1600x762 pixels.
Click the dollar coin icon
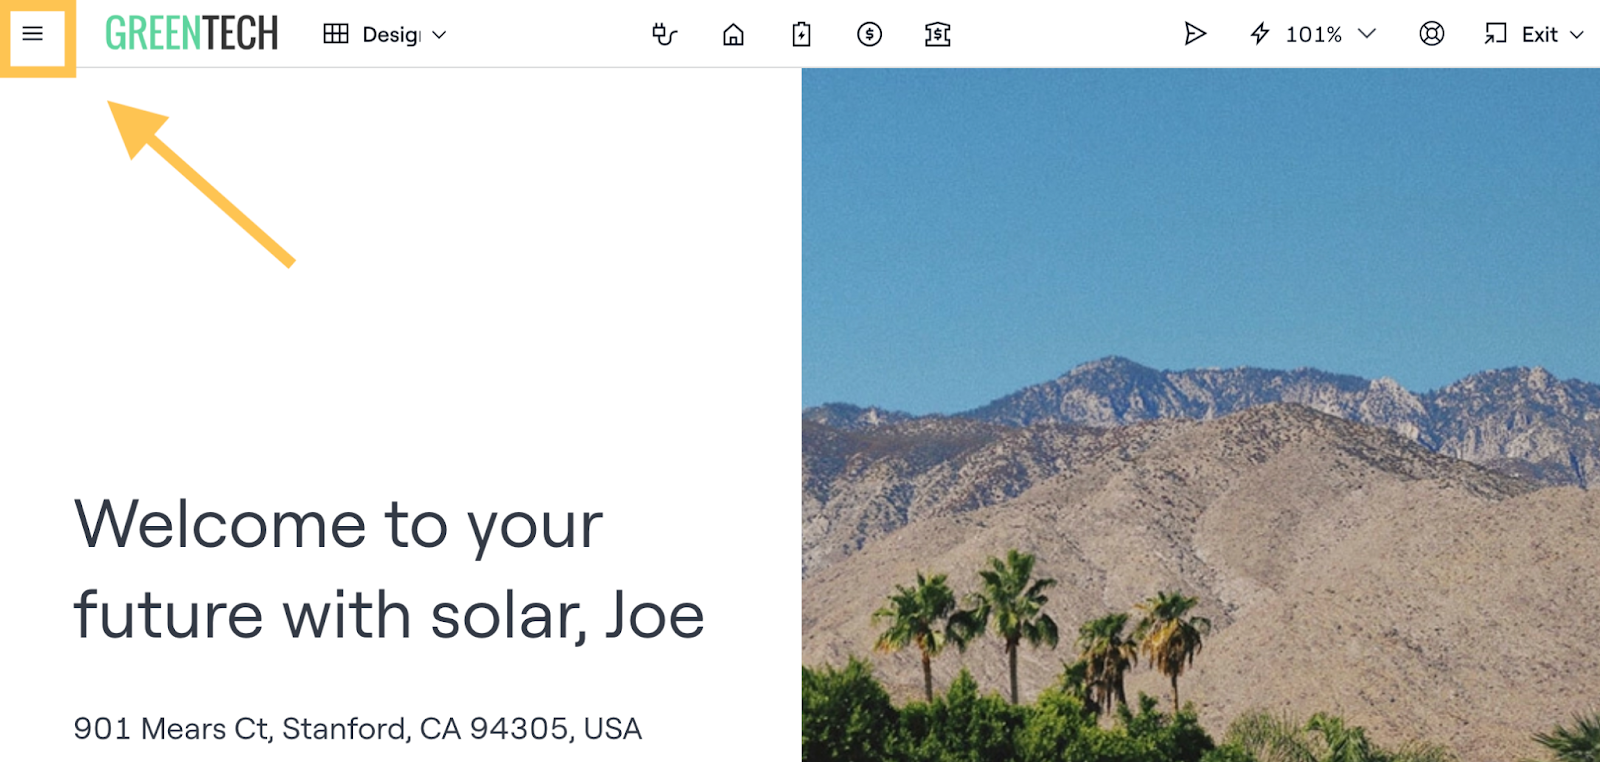pos(869,35)
